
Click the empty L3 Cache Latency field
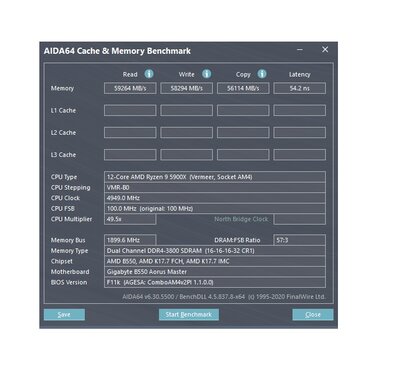pos(299,155)
